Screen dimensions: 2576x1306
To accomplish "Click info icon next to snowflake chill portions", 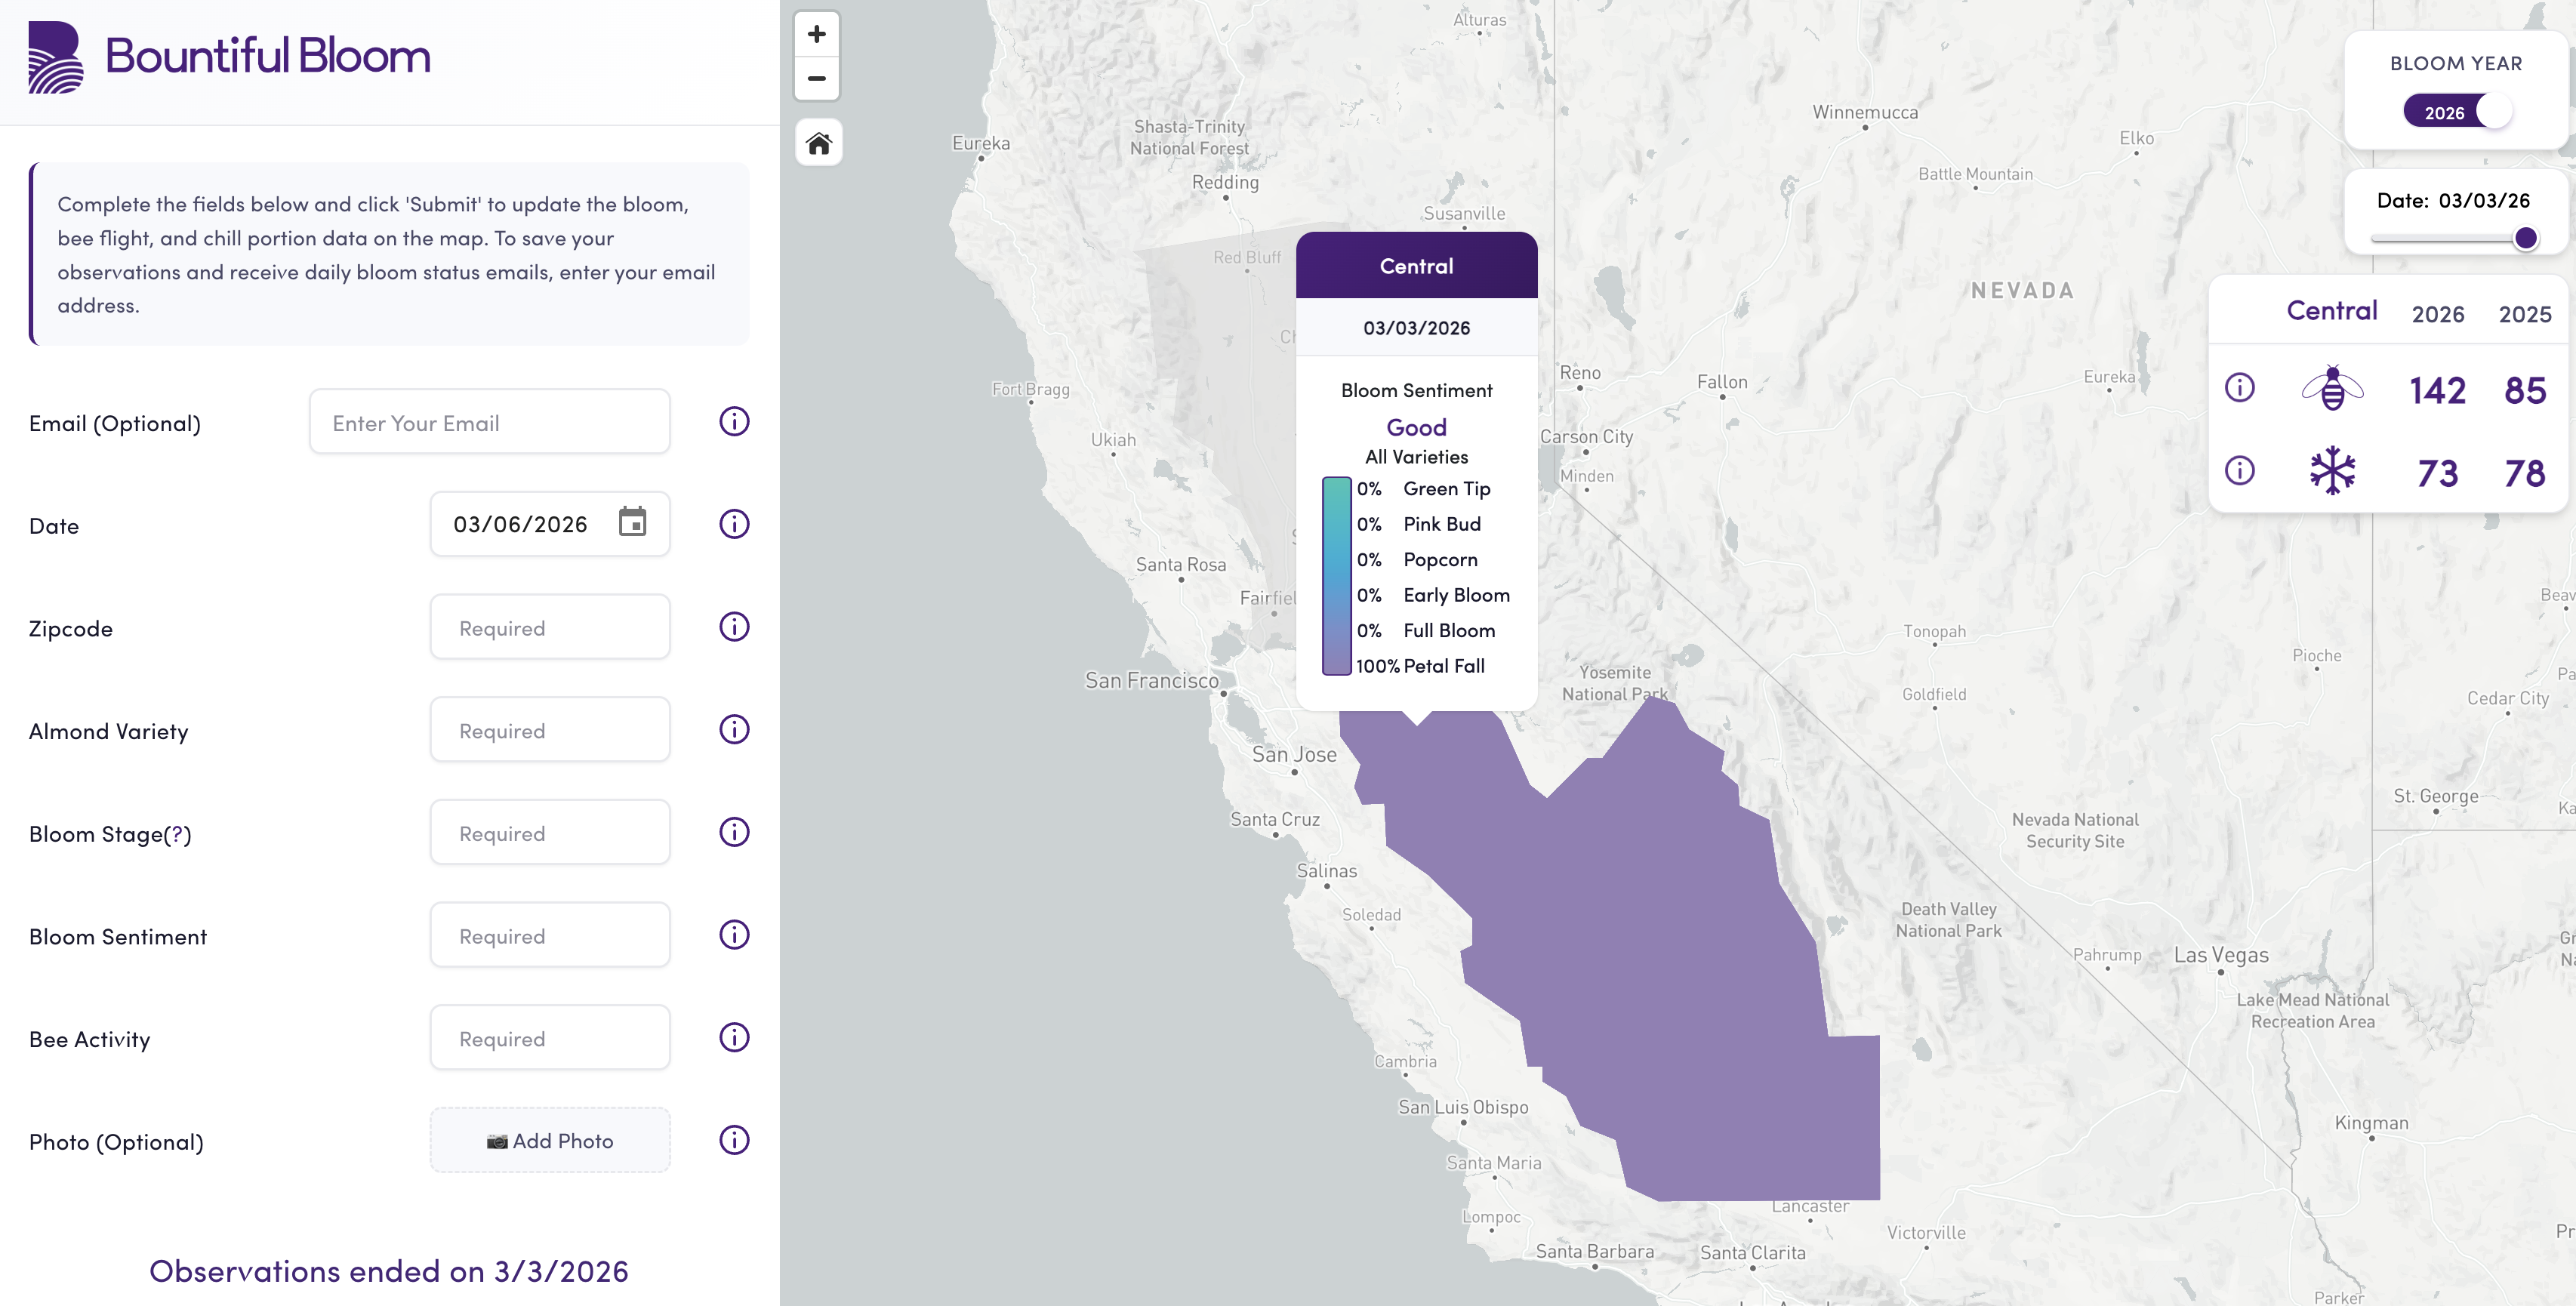I will click(x=2239, y=471).
